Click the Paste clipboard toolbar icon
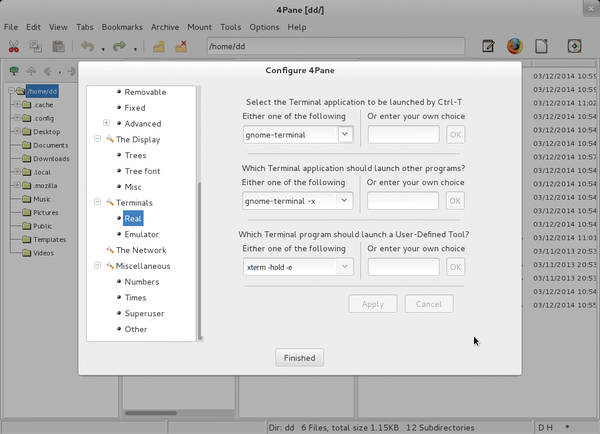Image resolution: width=600 pixels, height=434 pixels. tap(58, 46)
